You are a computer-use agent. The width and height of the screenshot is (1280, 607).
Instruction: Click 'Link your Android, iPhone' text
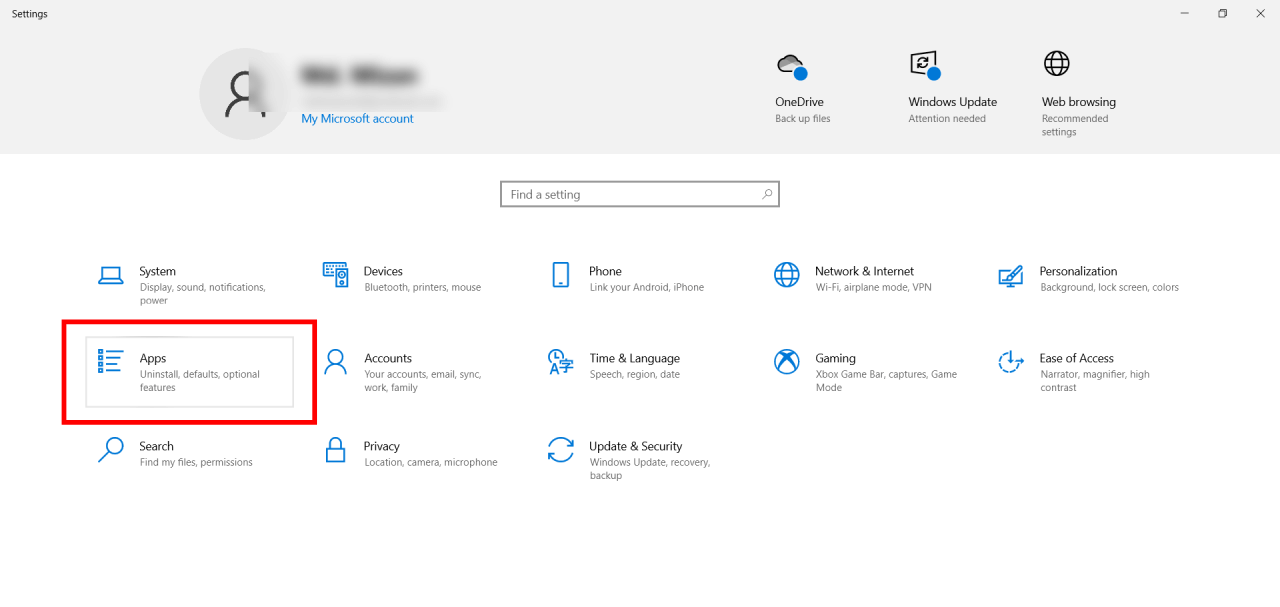[646, 287]
